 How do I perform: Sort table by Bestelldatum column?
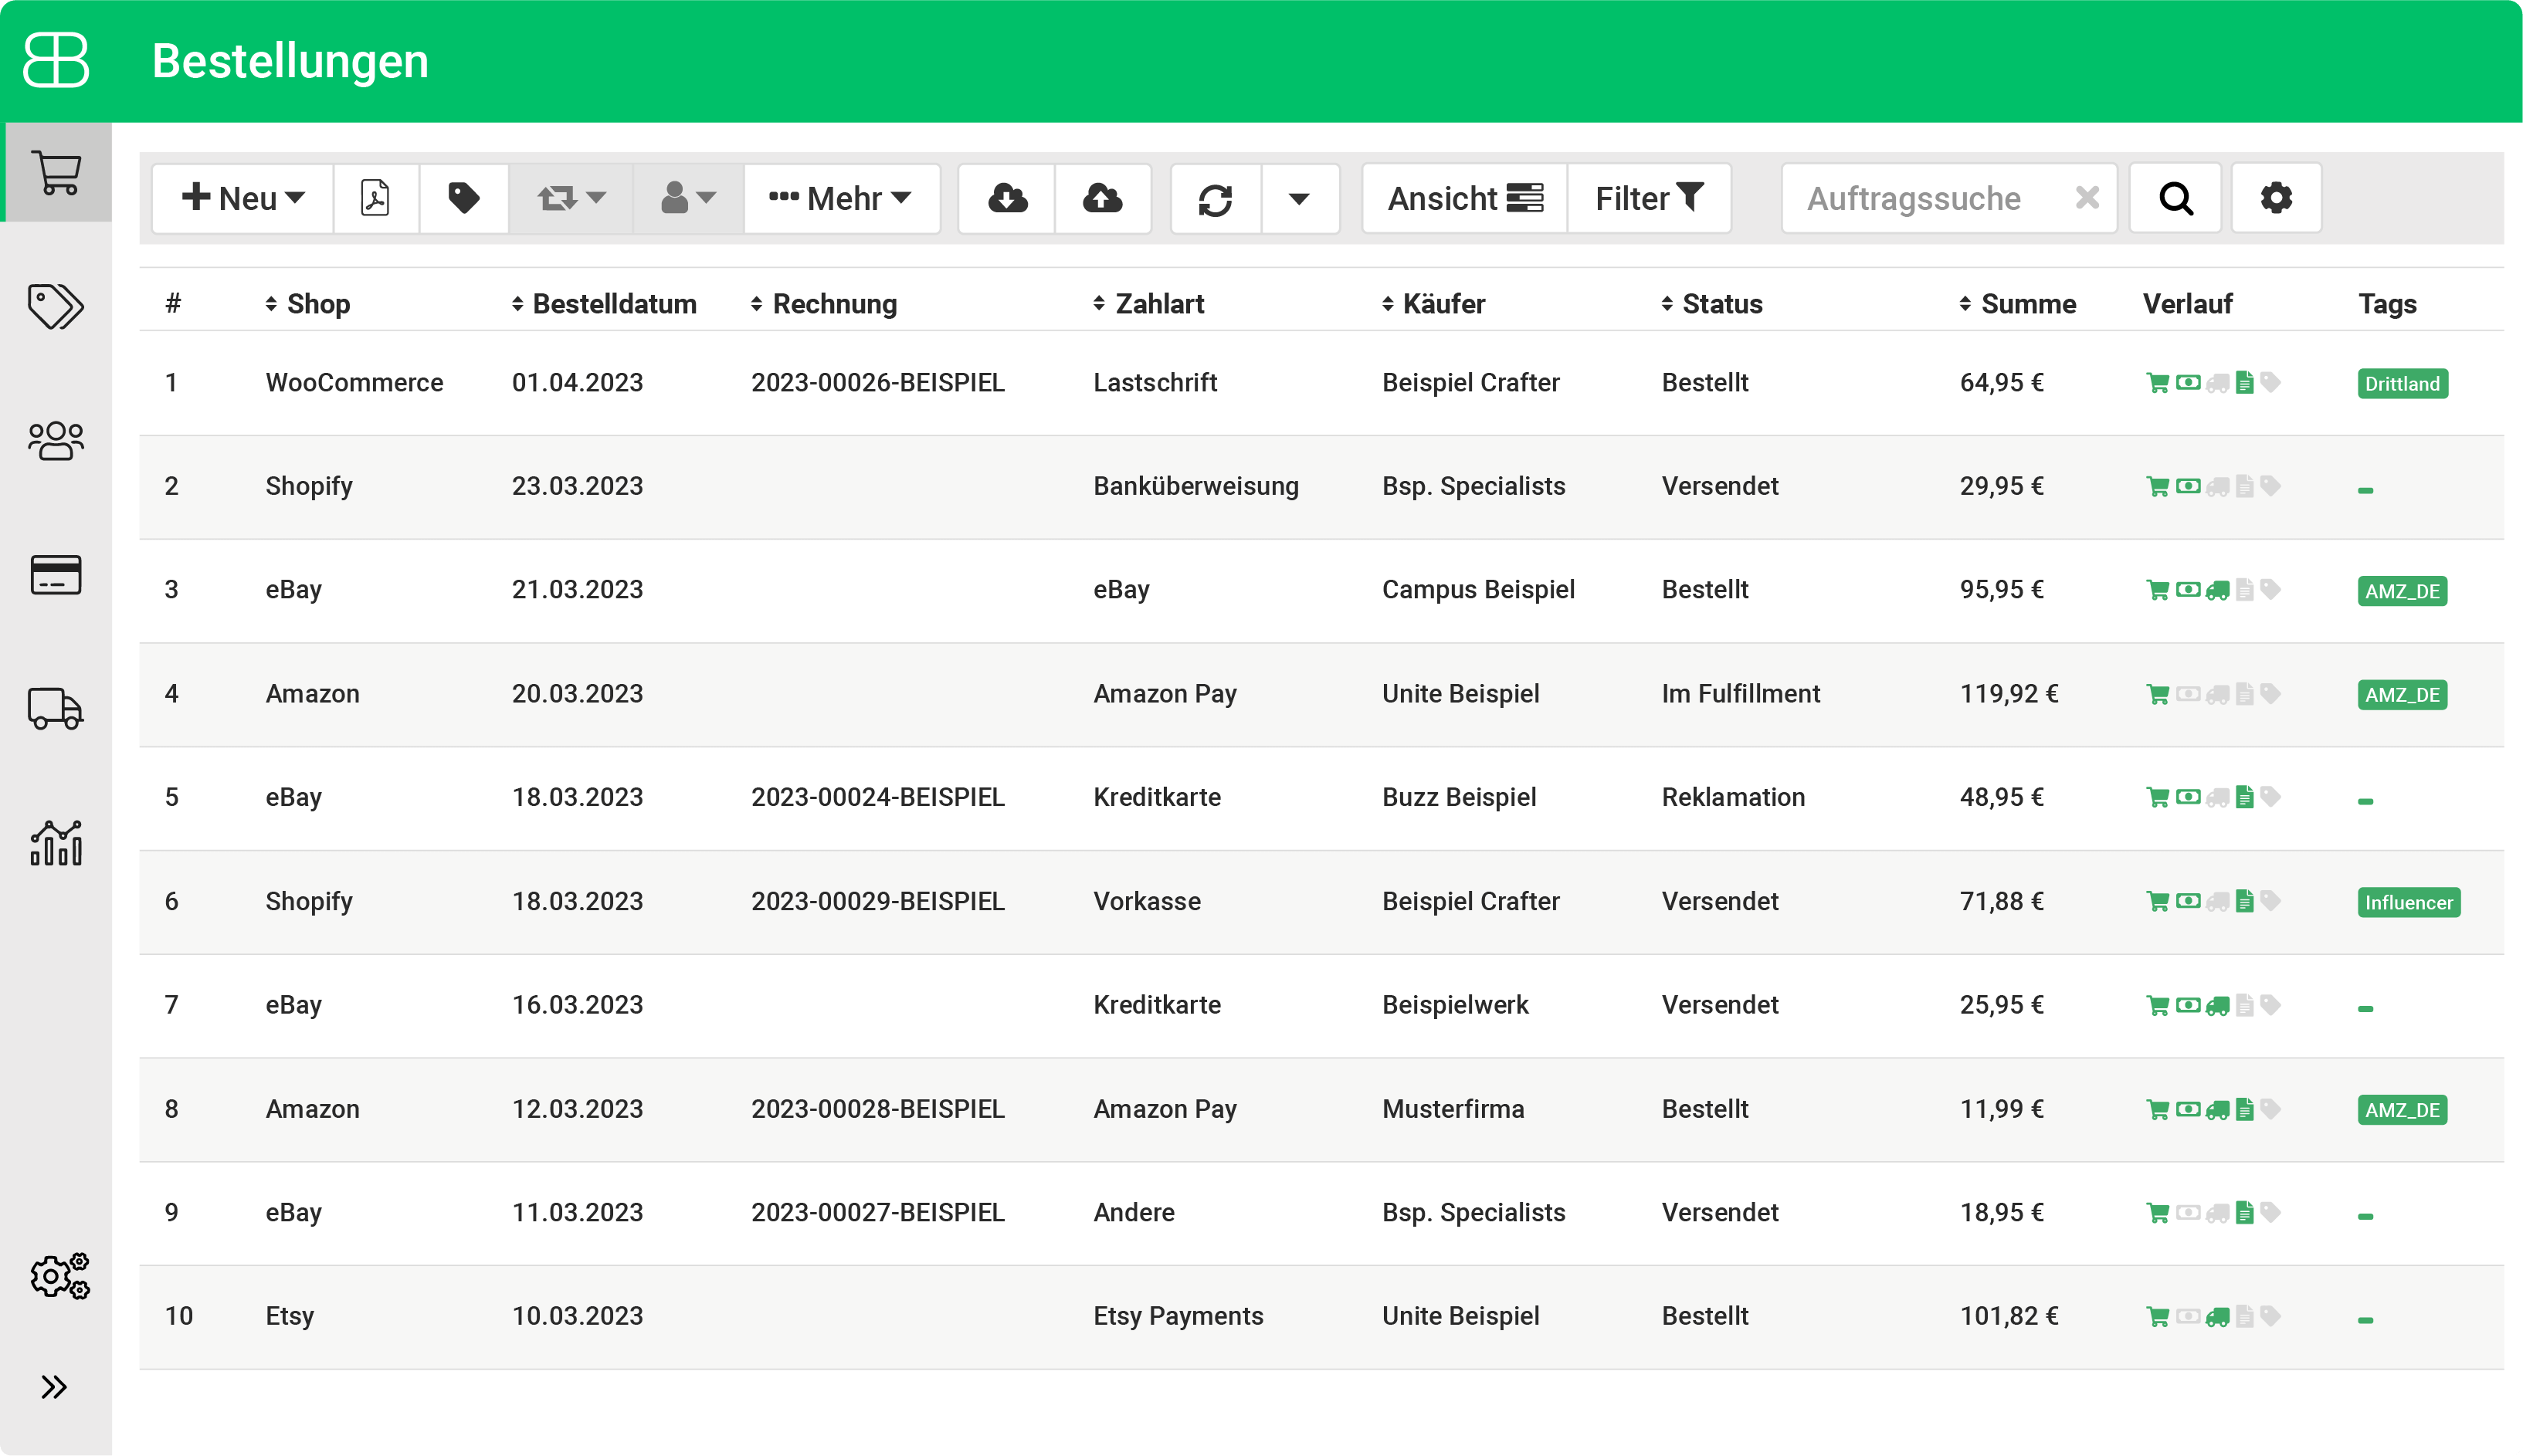coord(604,304)
